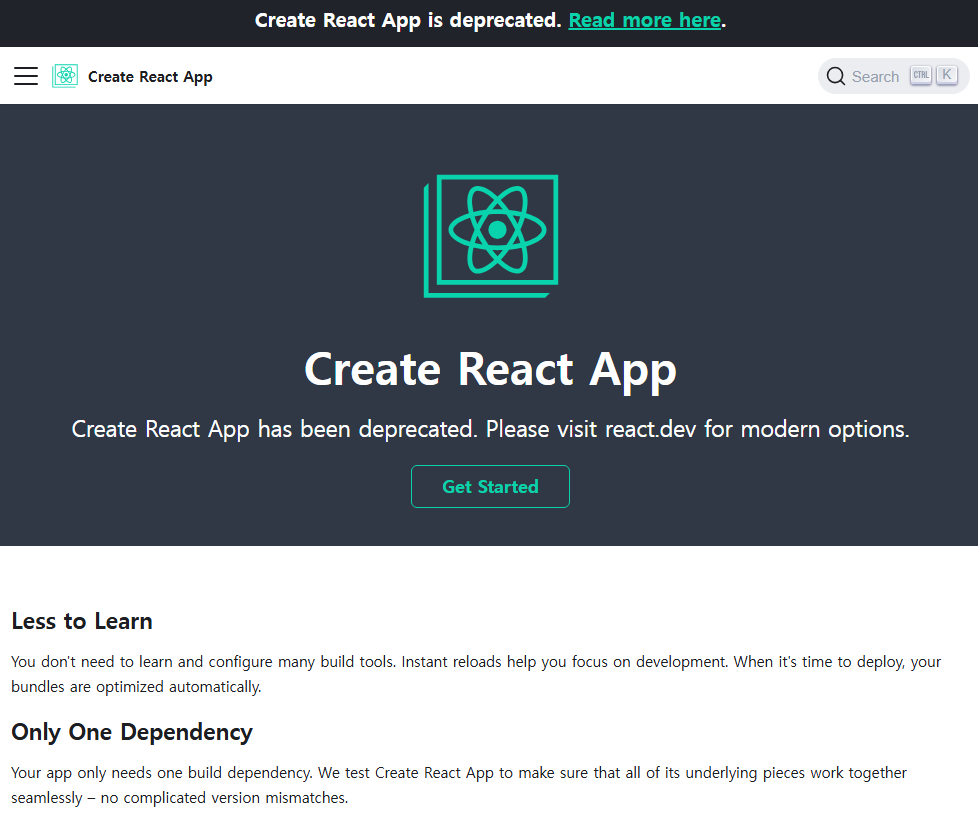Click the 'Create React App is deprecated.' banner text
Screen dimensions: 978x829
click(x=408, y=20)
